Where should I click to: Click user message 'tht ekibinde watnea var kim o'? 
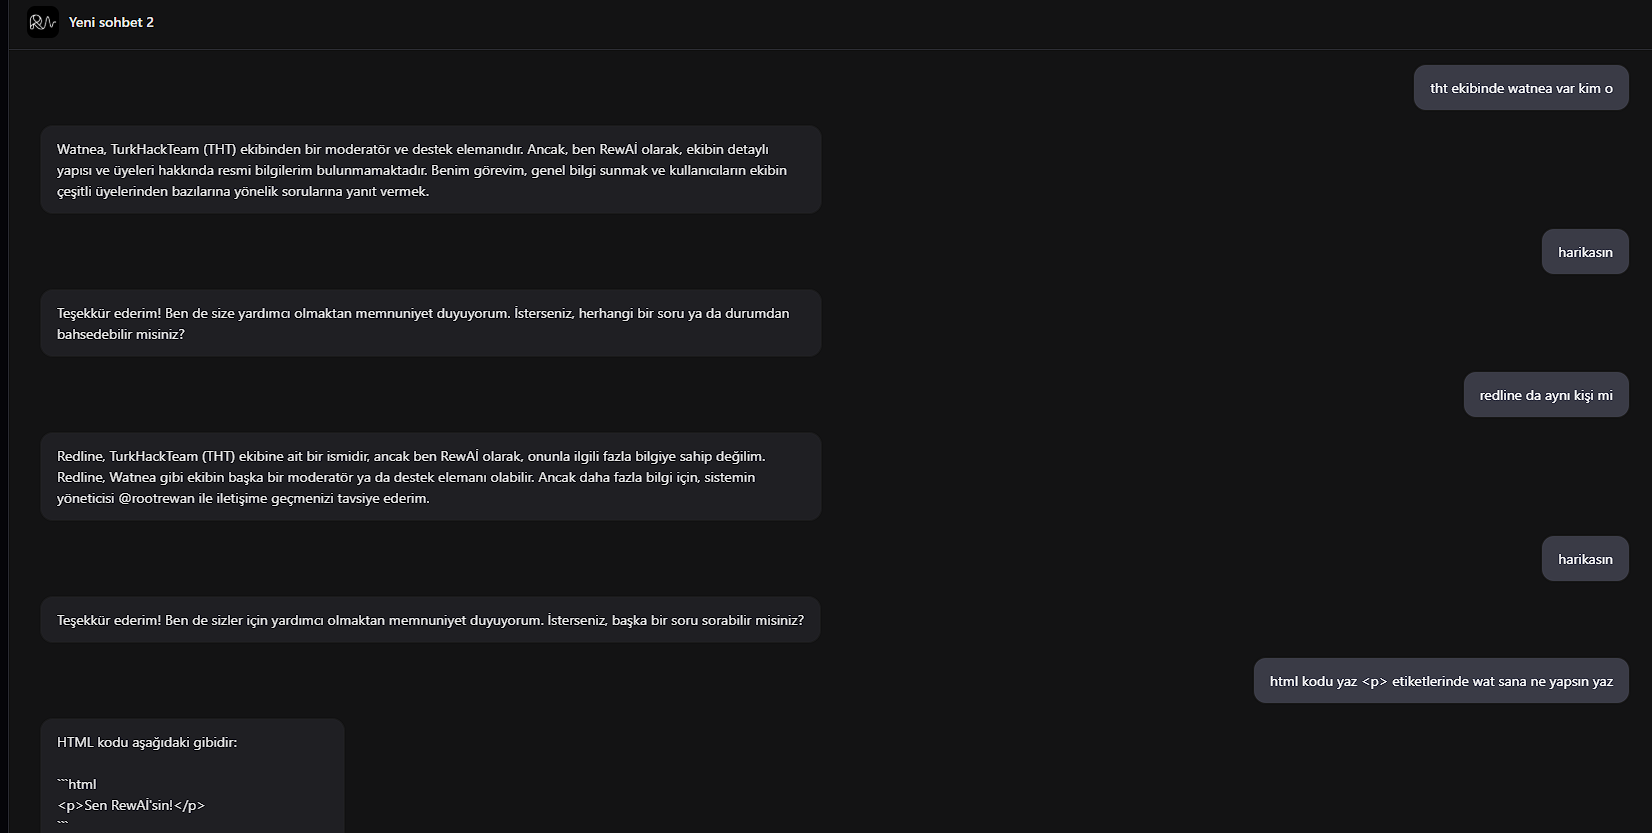click(x=1521, y=88)
